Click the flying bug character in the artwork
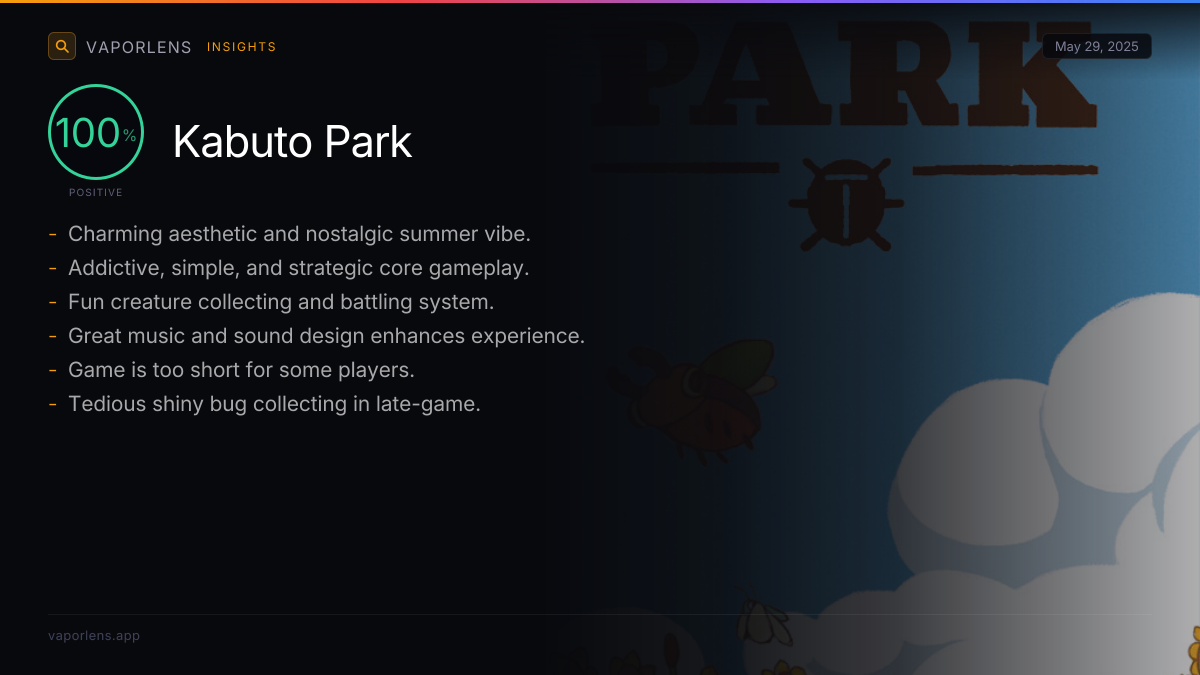This screenshot has height=675, width=1200. pos(693,397)
